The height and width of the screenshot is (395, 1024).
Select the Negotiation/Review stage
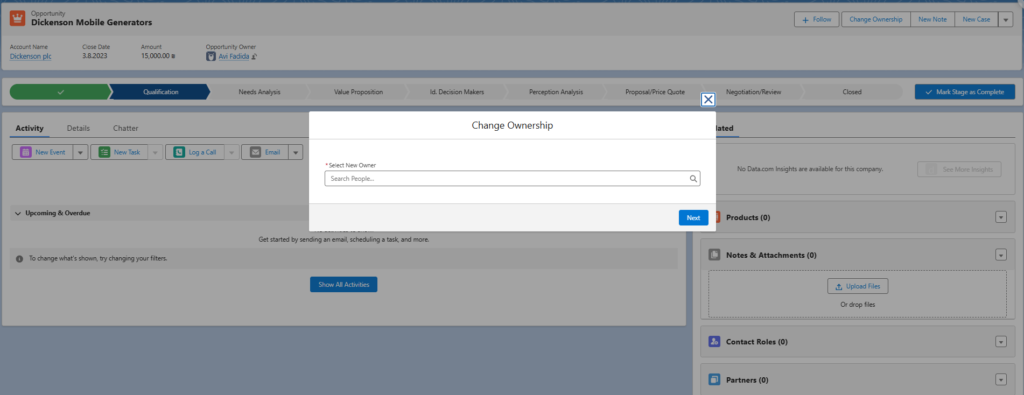coord(753,92)
